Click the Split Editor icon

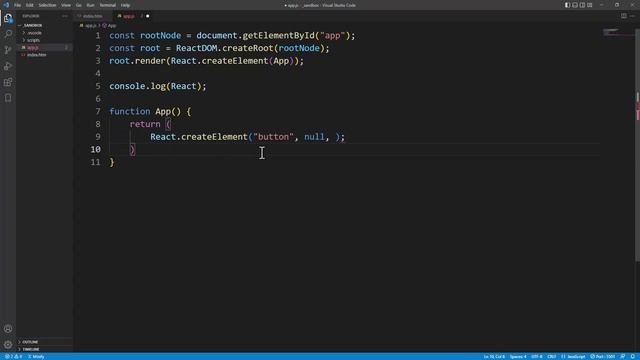click(x=624, y=16)
